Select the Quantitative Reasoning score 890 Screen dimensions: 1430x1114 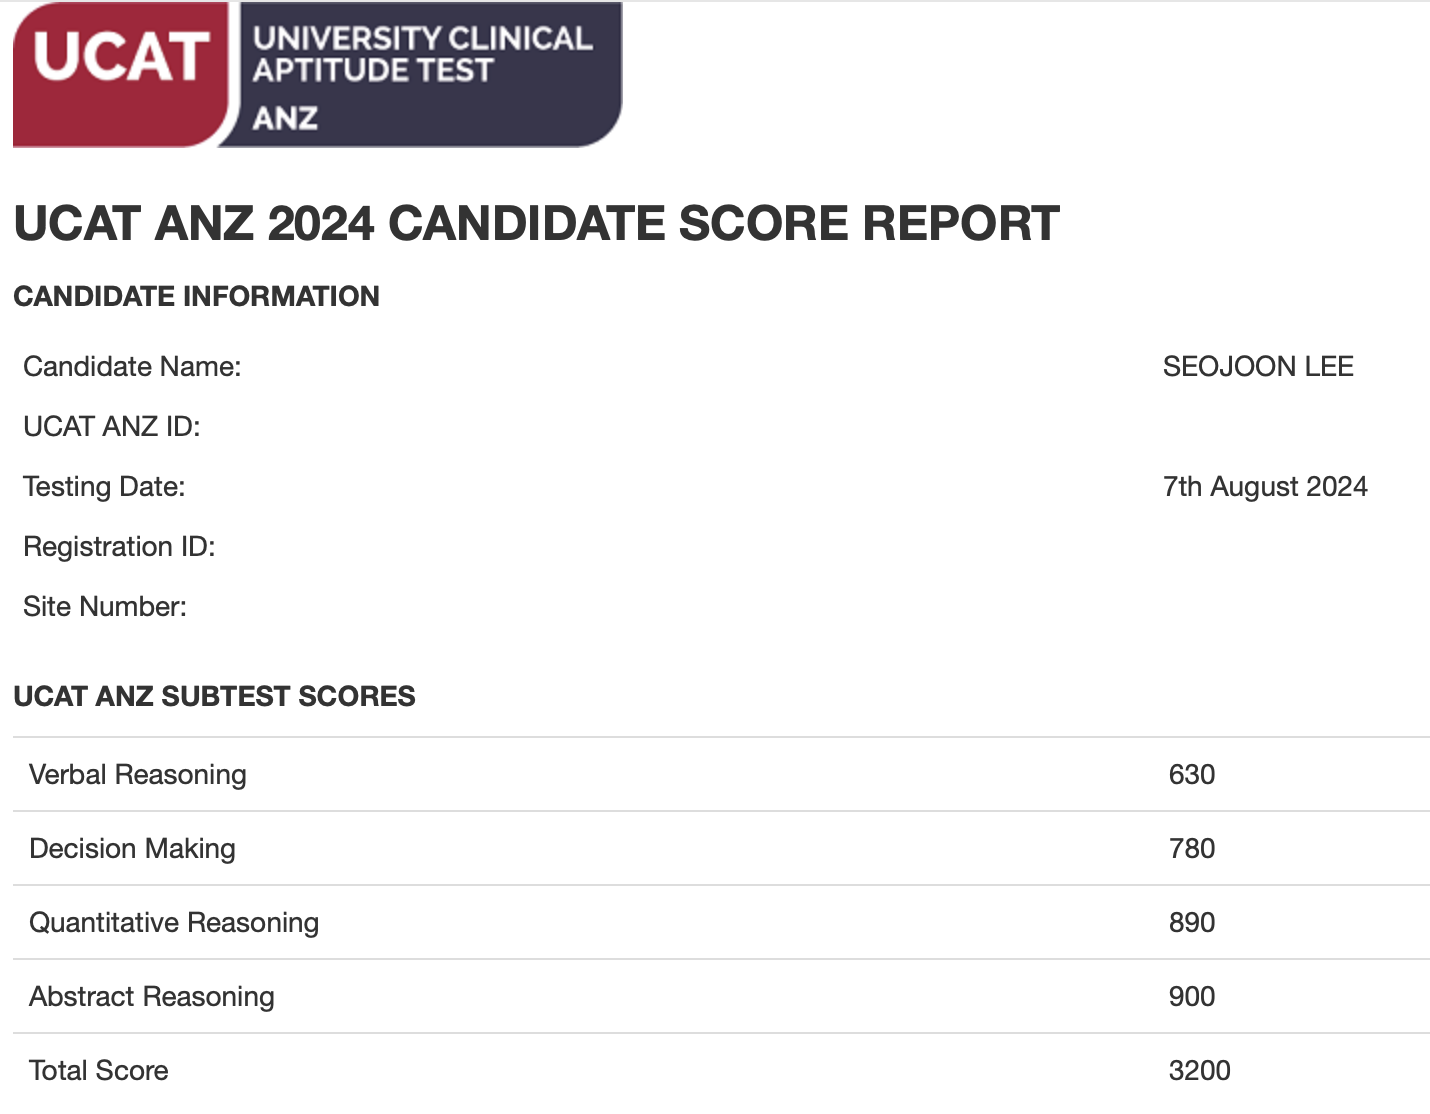tap(1192, 923)
